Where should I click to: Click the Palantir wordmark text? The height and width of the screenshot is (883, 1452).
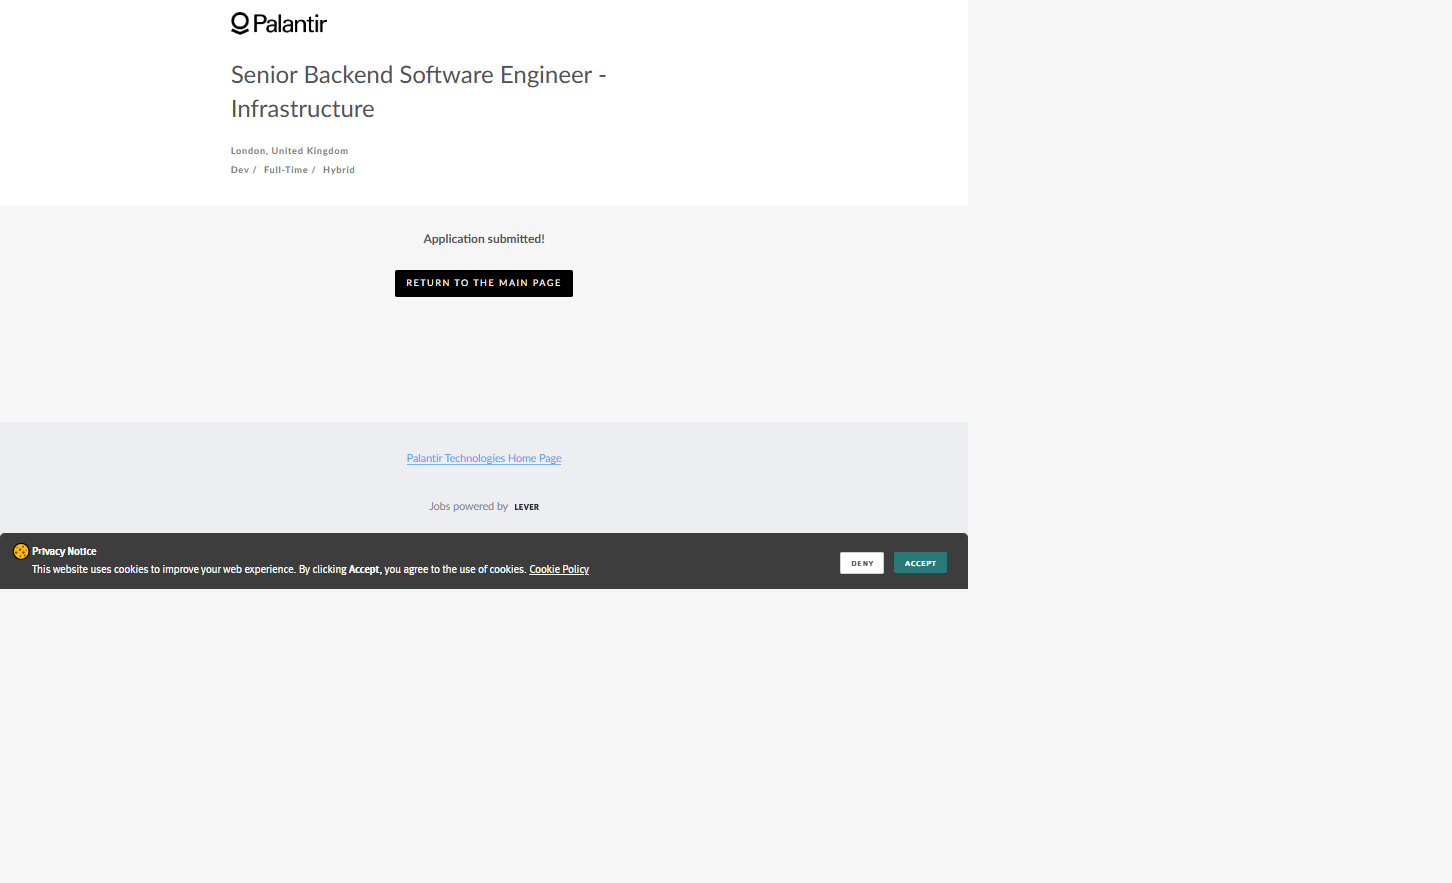[290, 24]
